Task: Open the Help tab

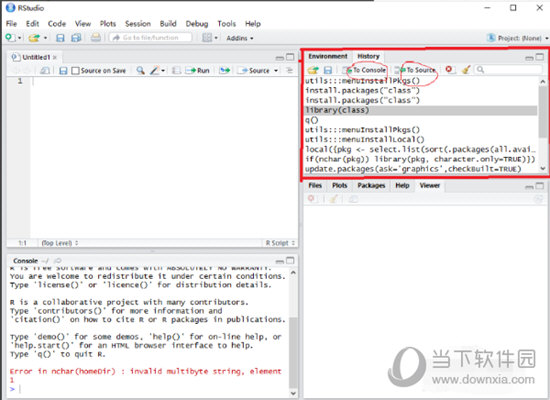Action: [x=402, y=186]
